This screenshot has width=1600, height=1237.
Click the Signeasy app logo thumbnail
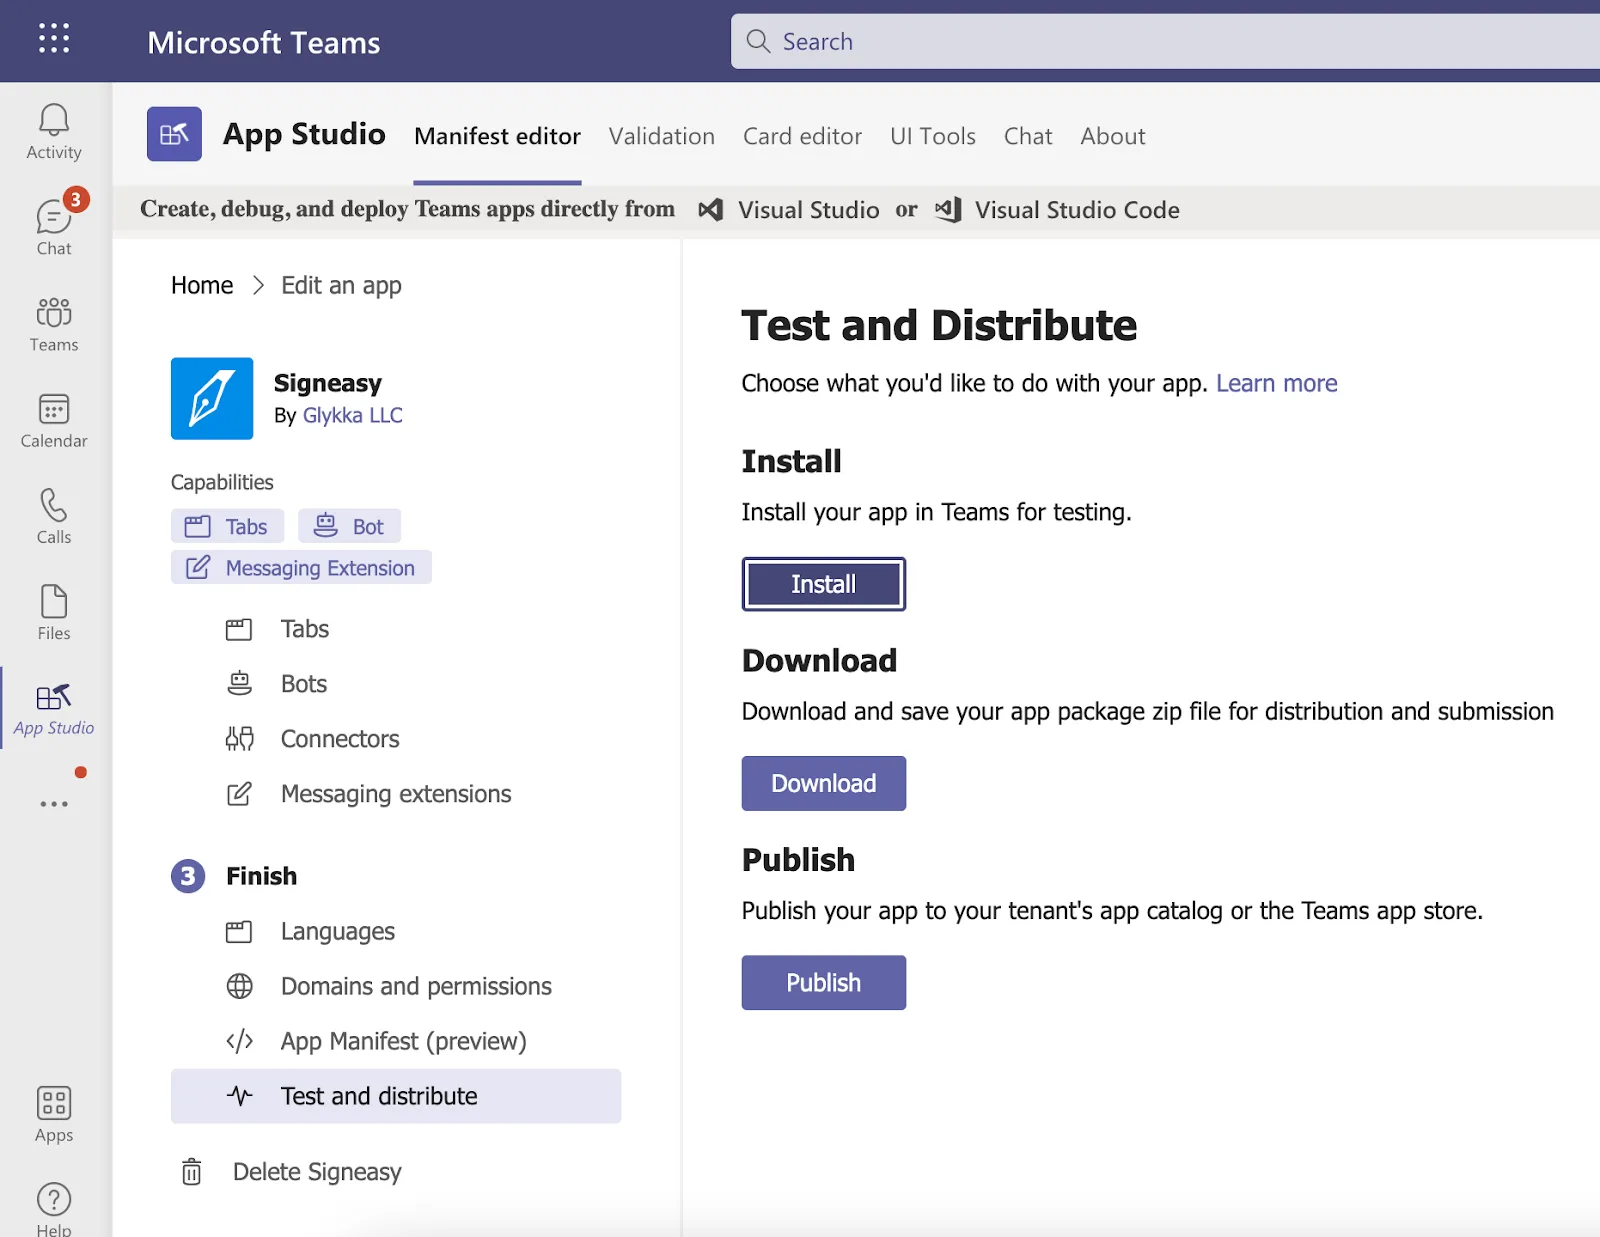pyautogui.click(x=212, y=398)
